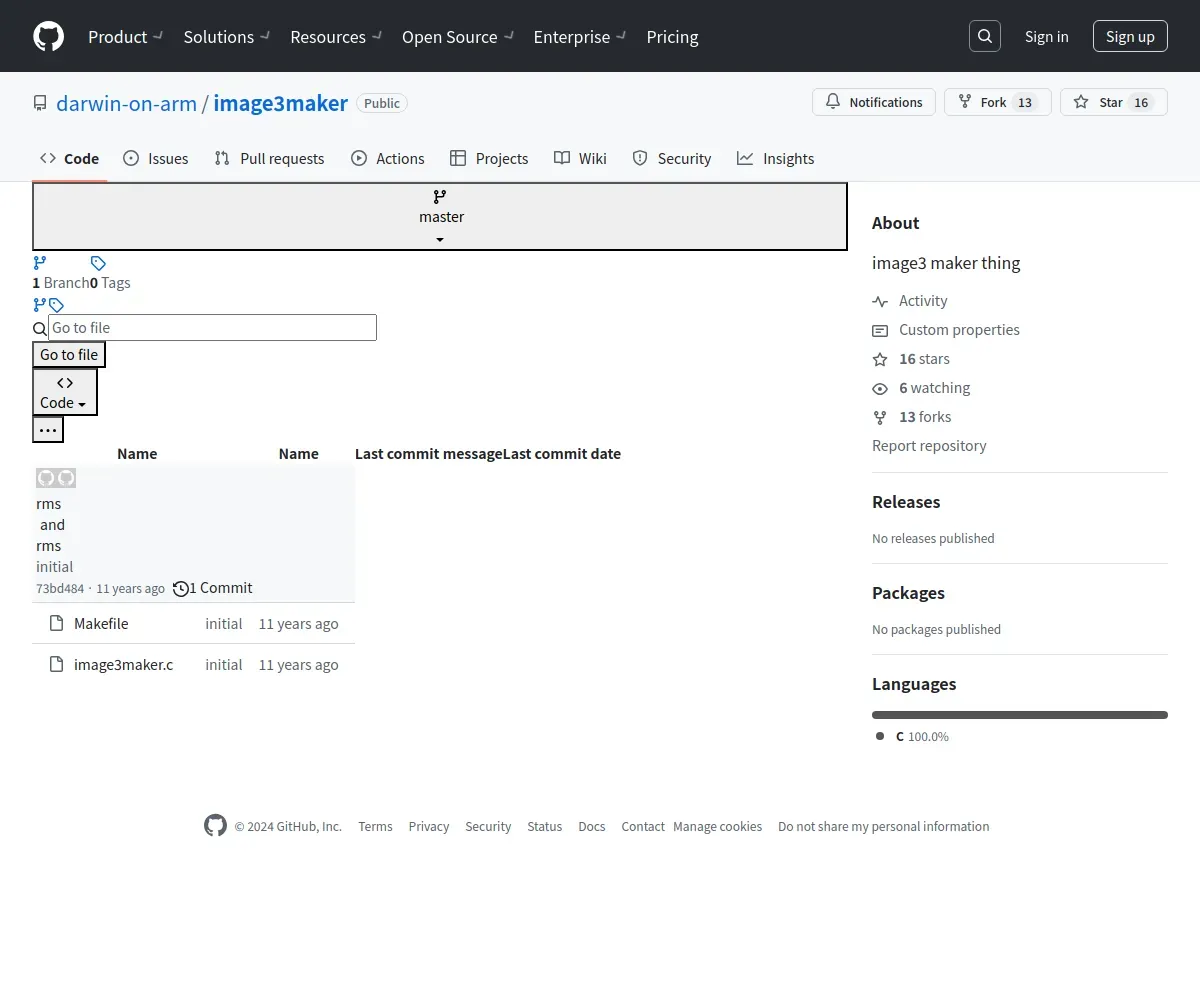1200x1000 pixels.
Task: Switch to the Pull requests tab
Action: [270, 158]
